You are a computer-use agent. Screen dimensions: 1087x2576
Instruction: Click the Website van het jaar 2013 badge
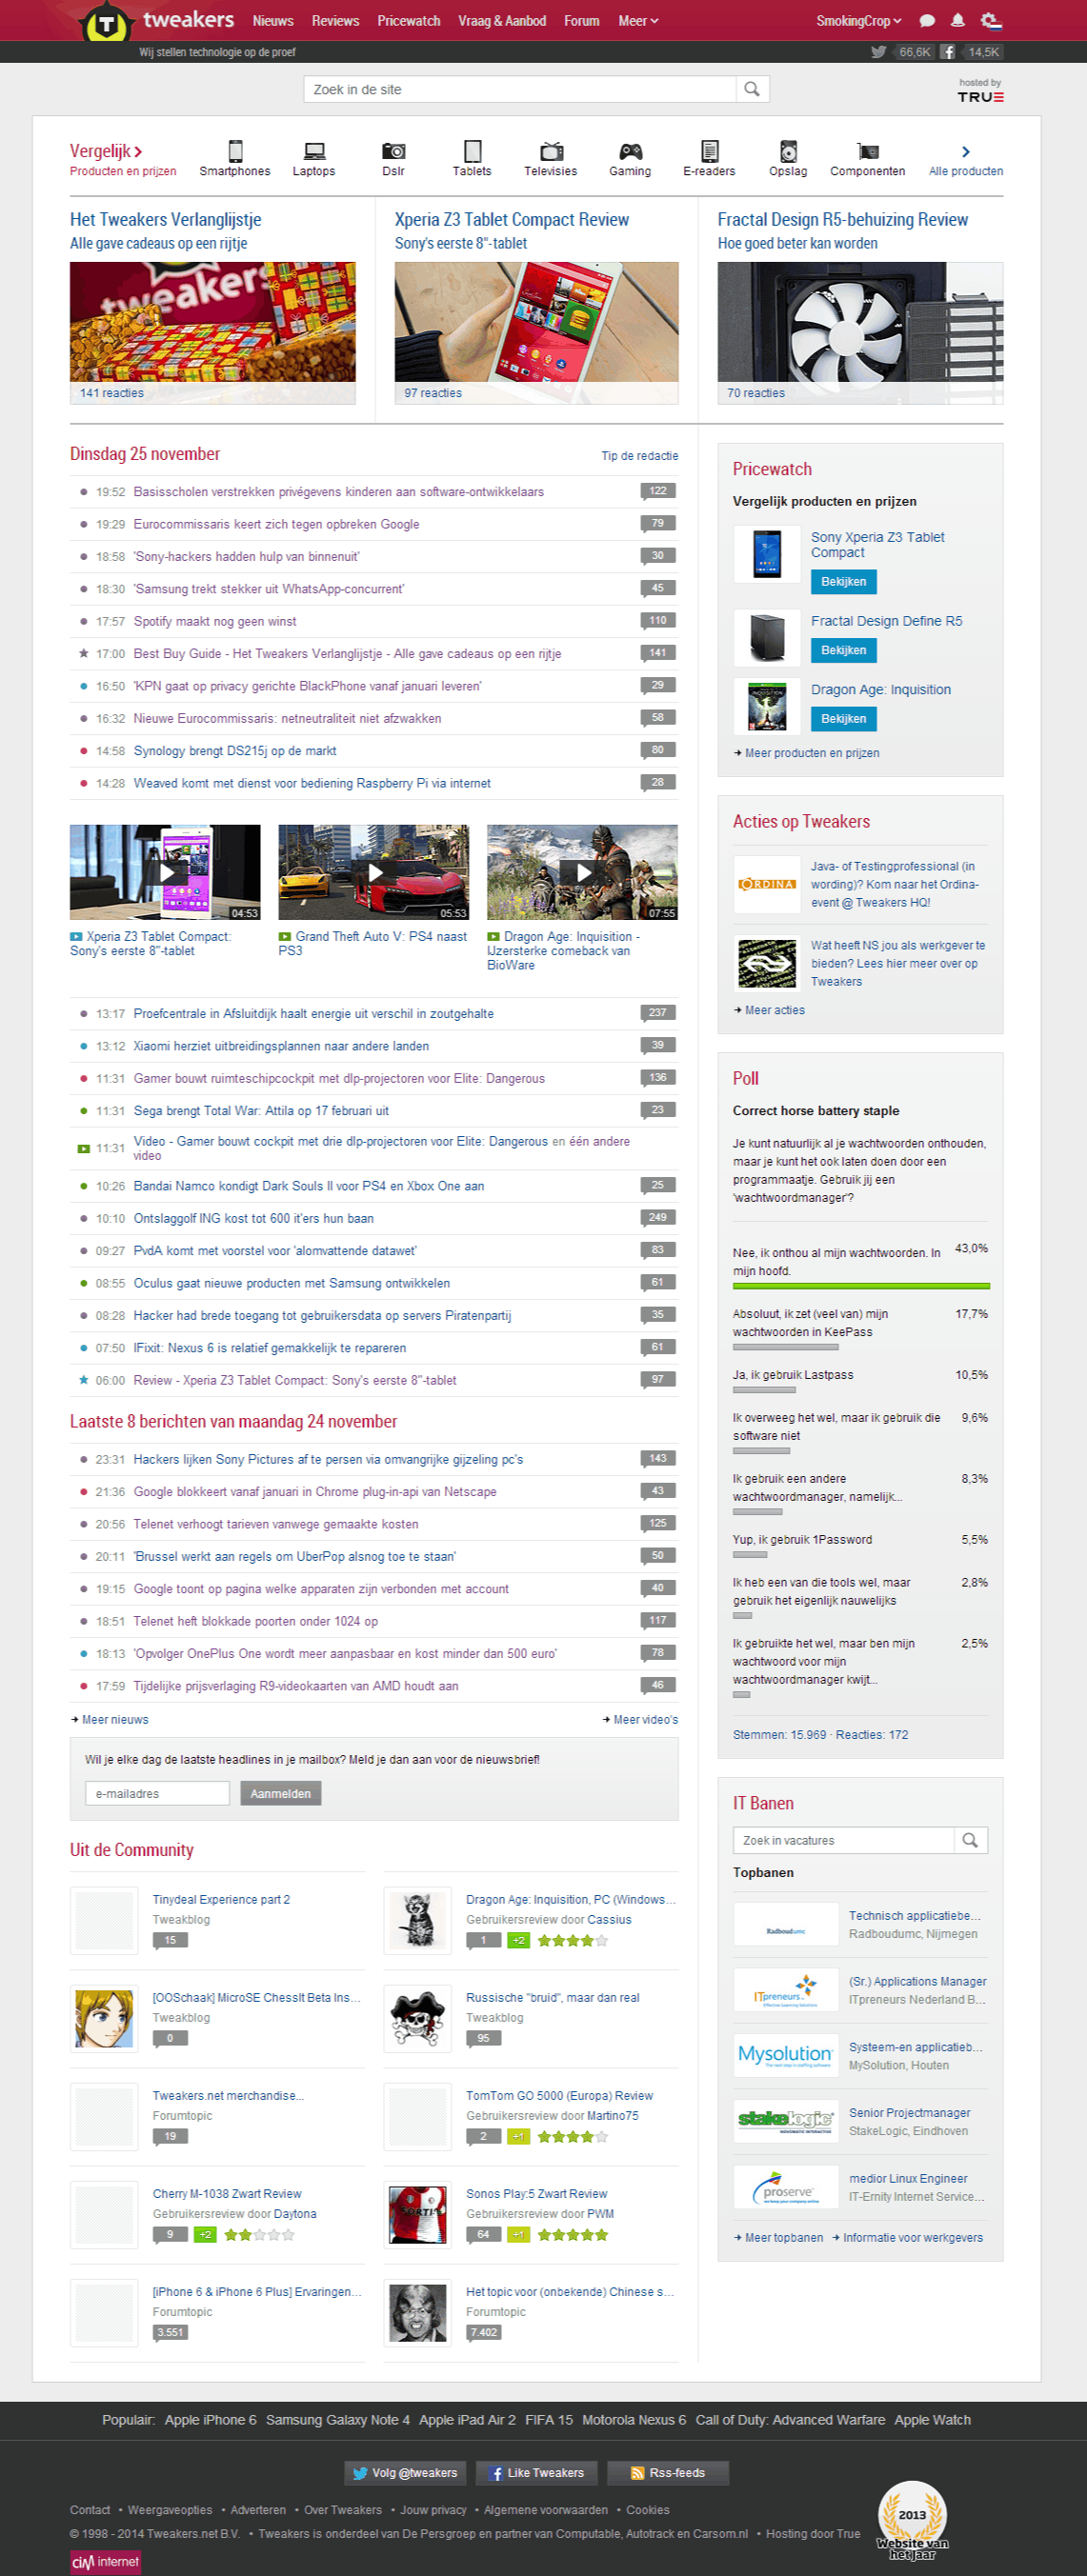912,2520
